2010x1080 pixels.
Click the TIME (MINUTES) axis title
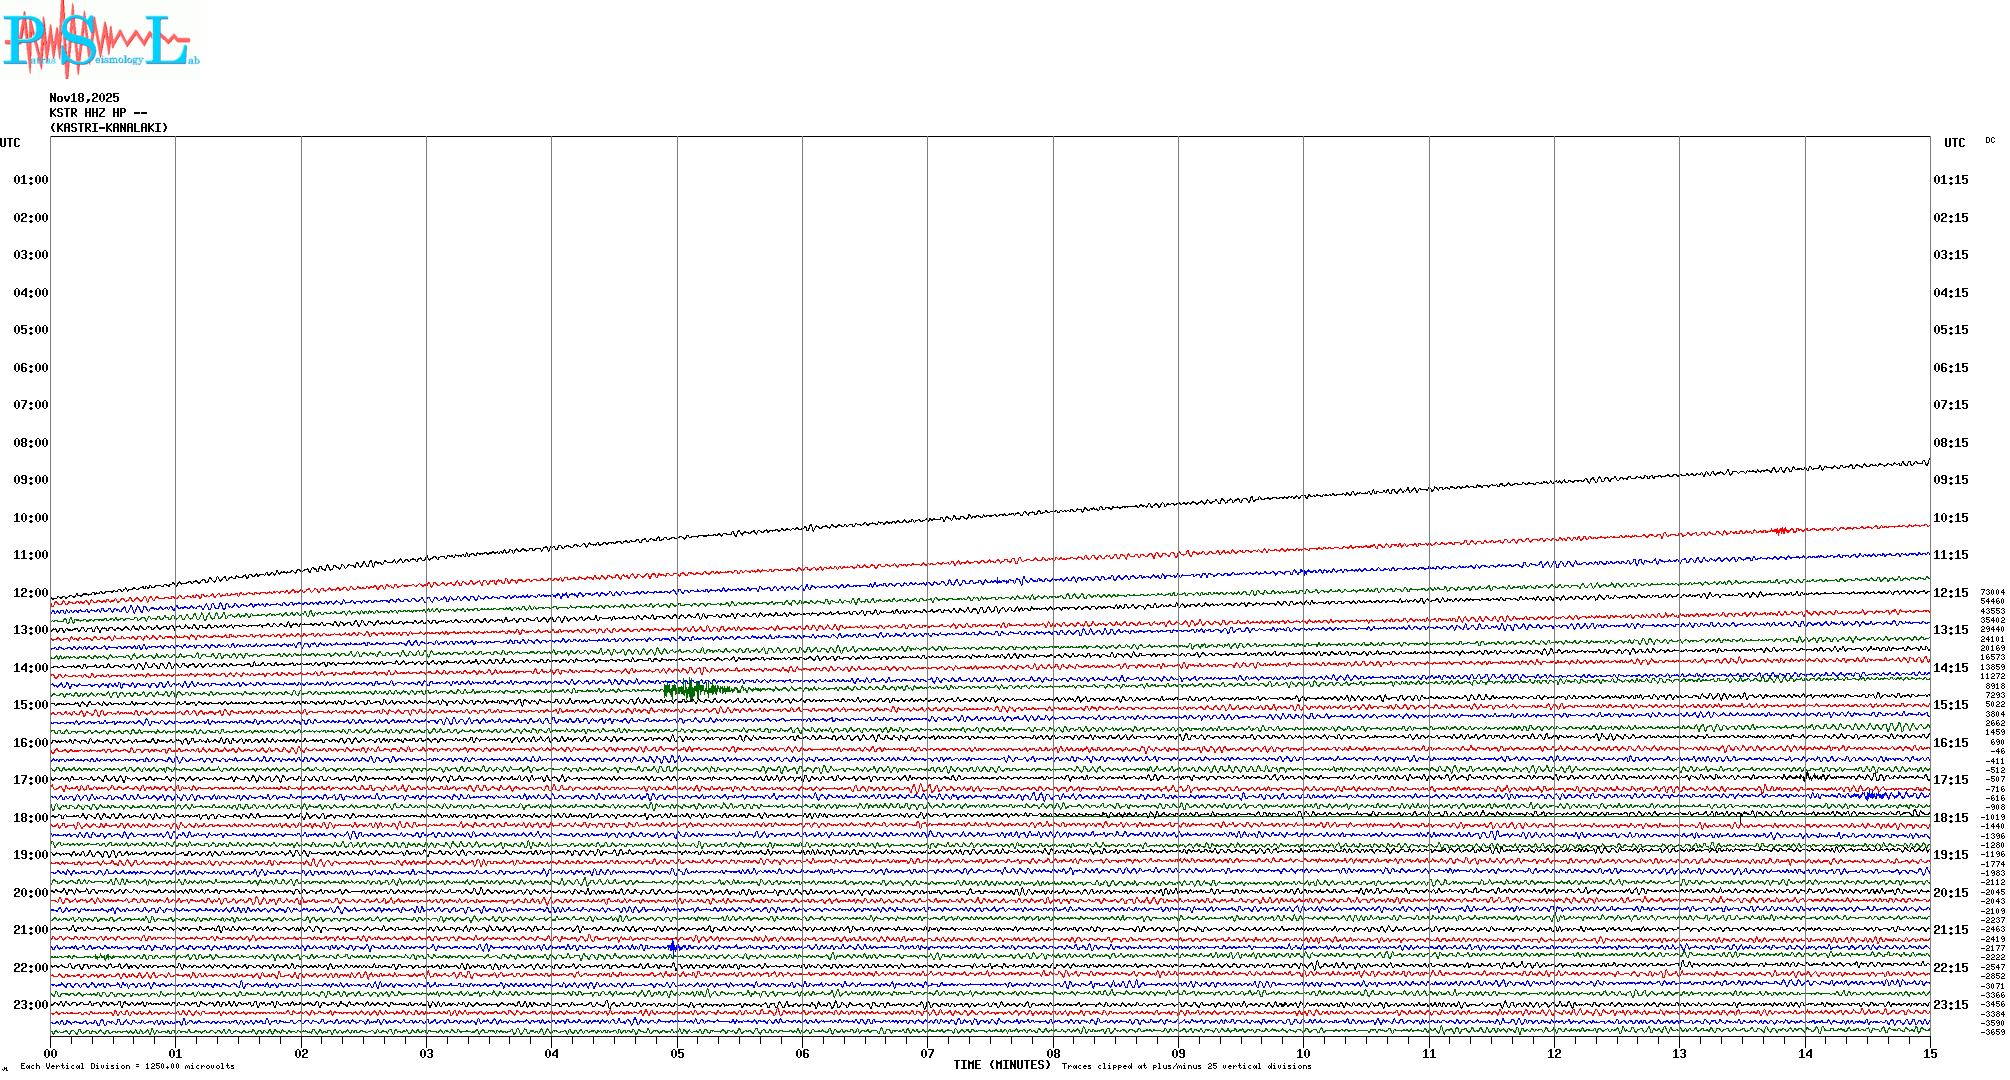1002,1065
